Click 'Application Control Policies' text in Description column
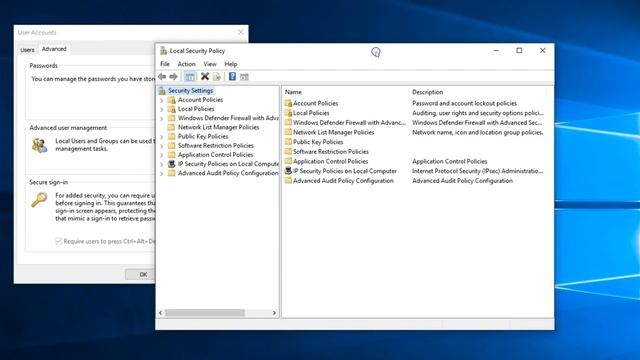This screenshot has width=640, height=360. pyautogui.click(x=449, y=162)
